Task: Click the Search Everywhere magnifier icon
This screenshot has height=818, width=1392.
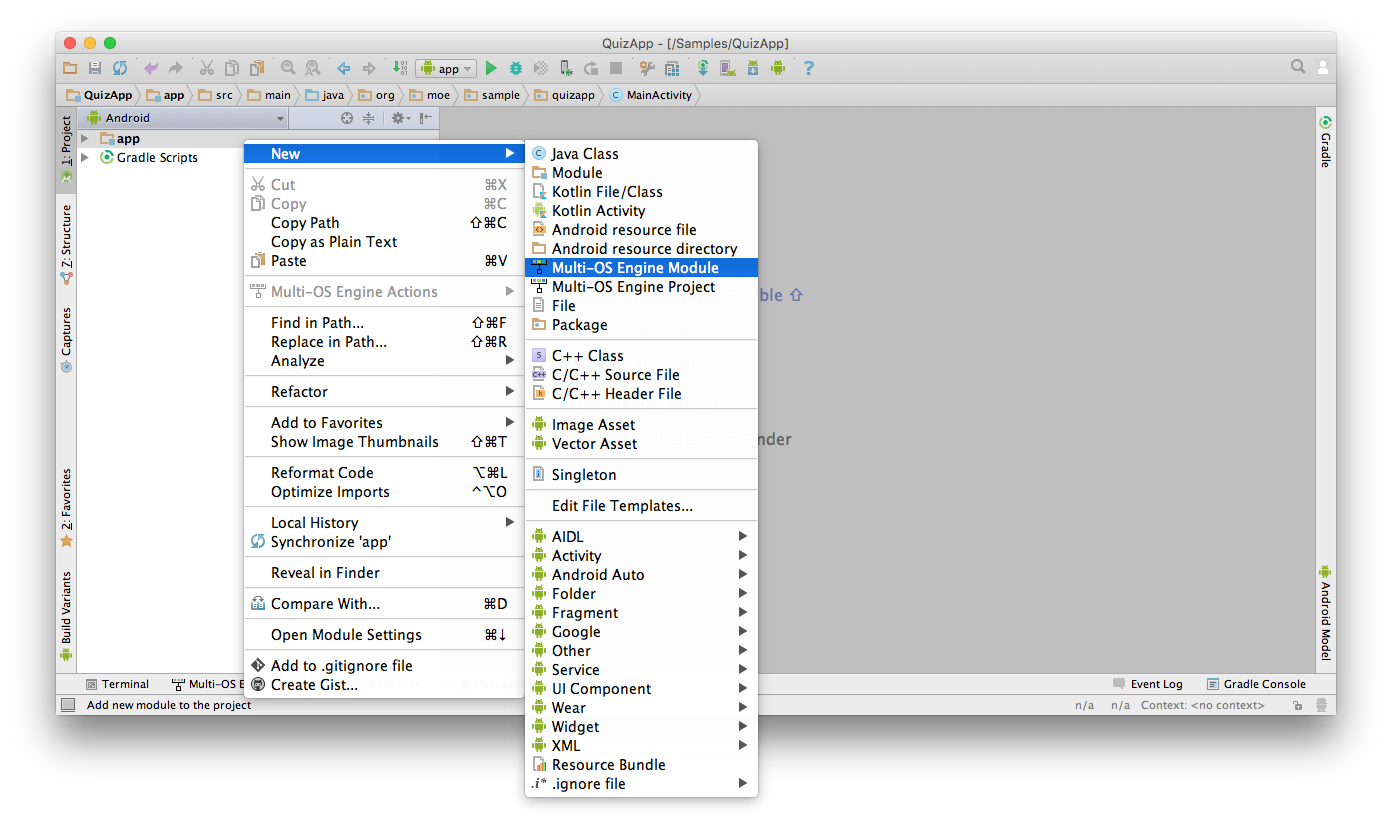Action: point(1298,67)
